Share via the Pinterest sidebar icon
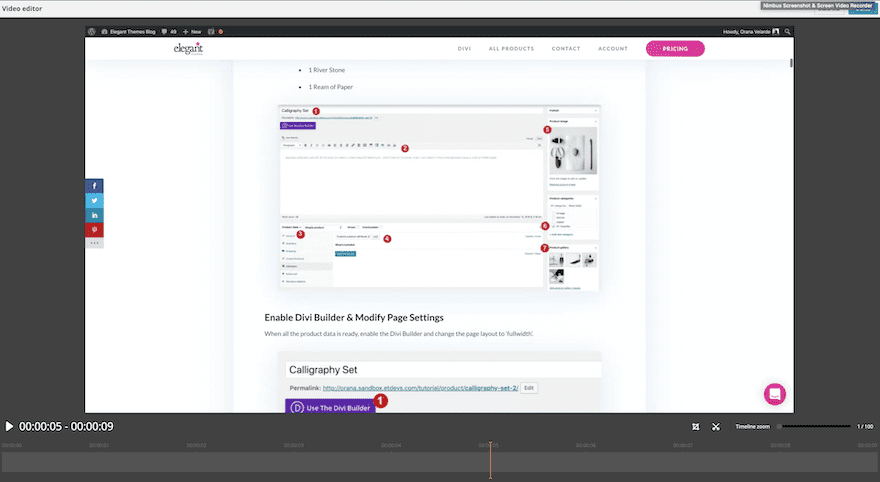 pyautogui.click(x=94, y=229)
